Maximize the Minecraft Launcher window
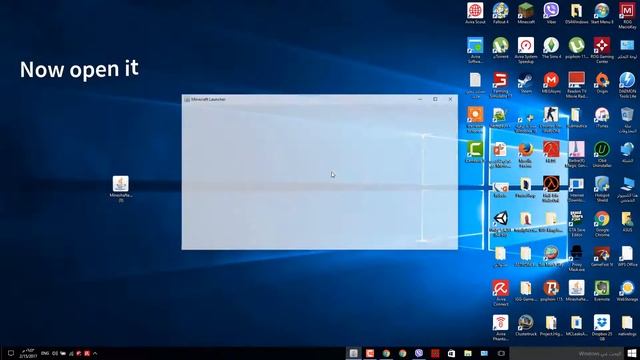 click(435, 99)
